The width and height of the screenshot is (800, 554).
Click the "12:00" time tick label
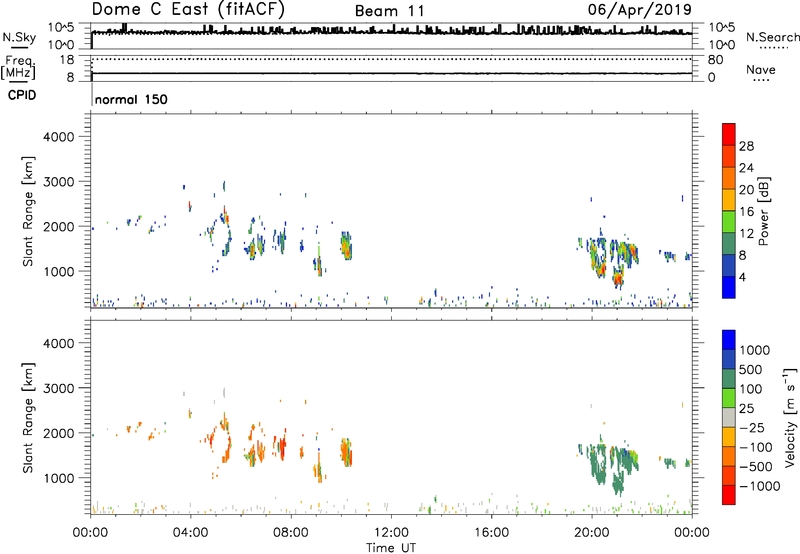pyautogui.click(x=391, y=533)
